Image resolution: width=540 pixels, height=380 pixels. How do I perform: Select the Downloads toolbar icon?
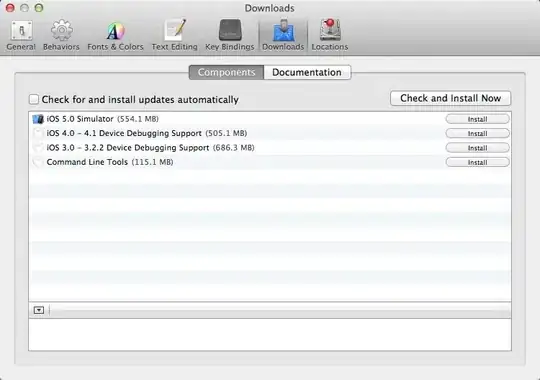pyautogui.click(x=283, y=35)
